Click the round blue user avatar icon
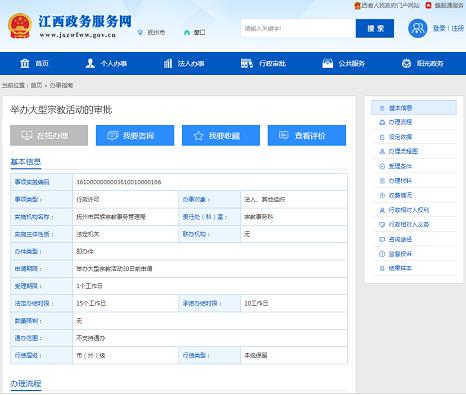 (417, 28)
